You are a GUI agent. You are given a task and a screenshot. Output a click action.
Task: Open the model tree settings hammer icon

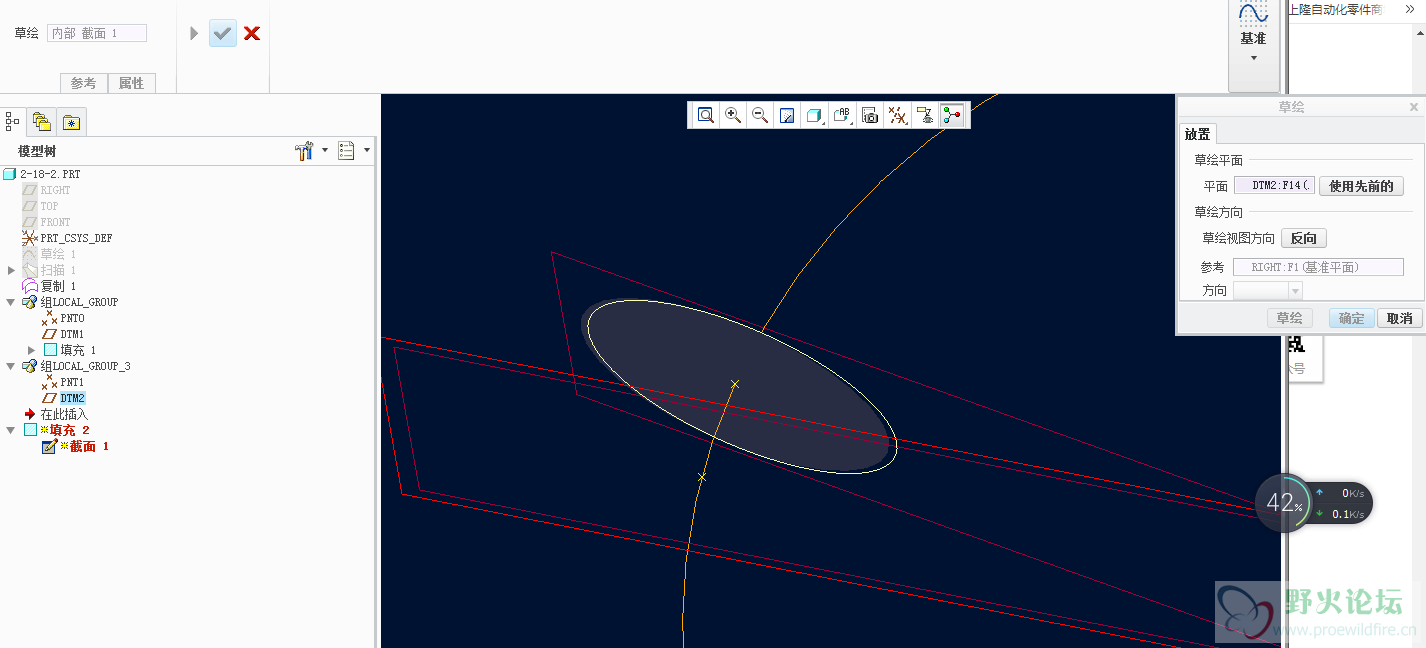[305, 151]
